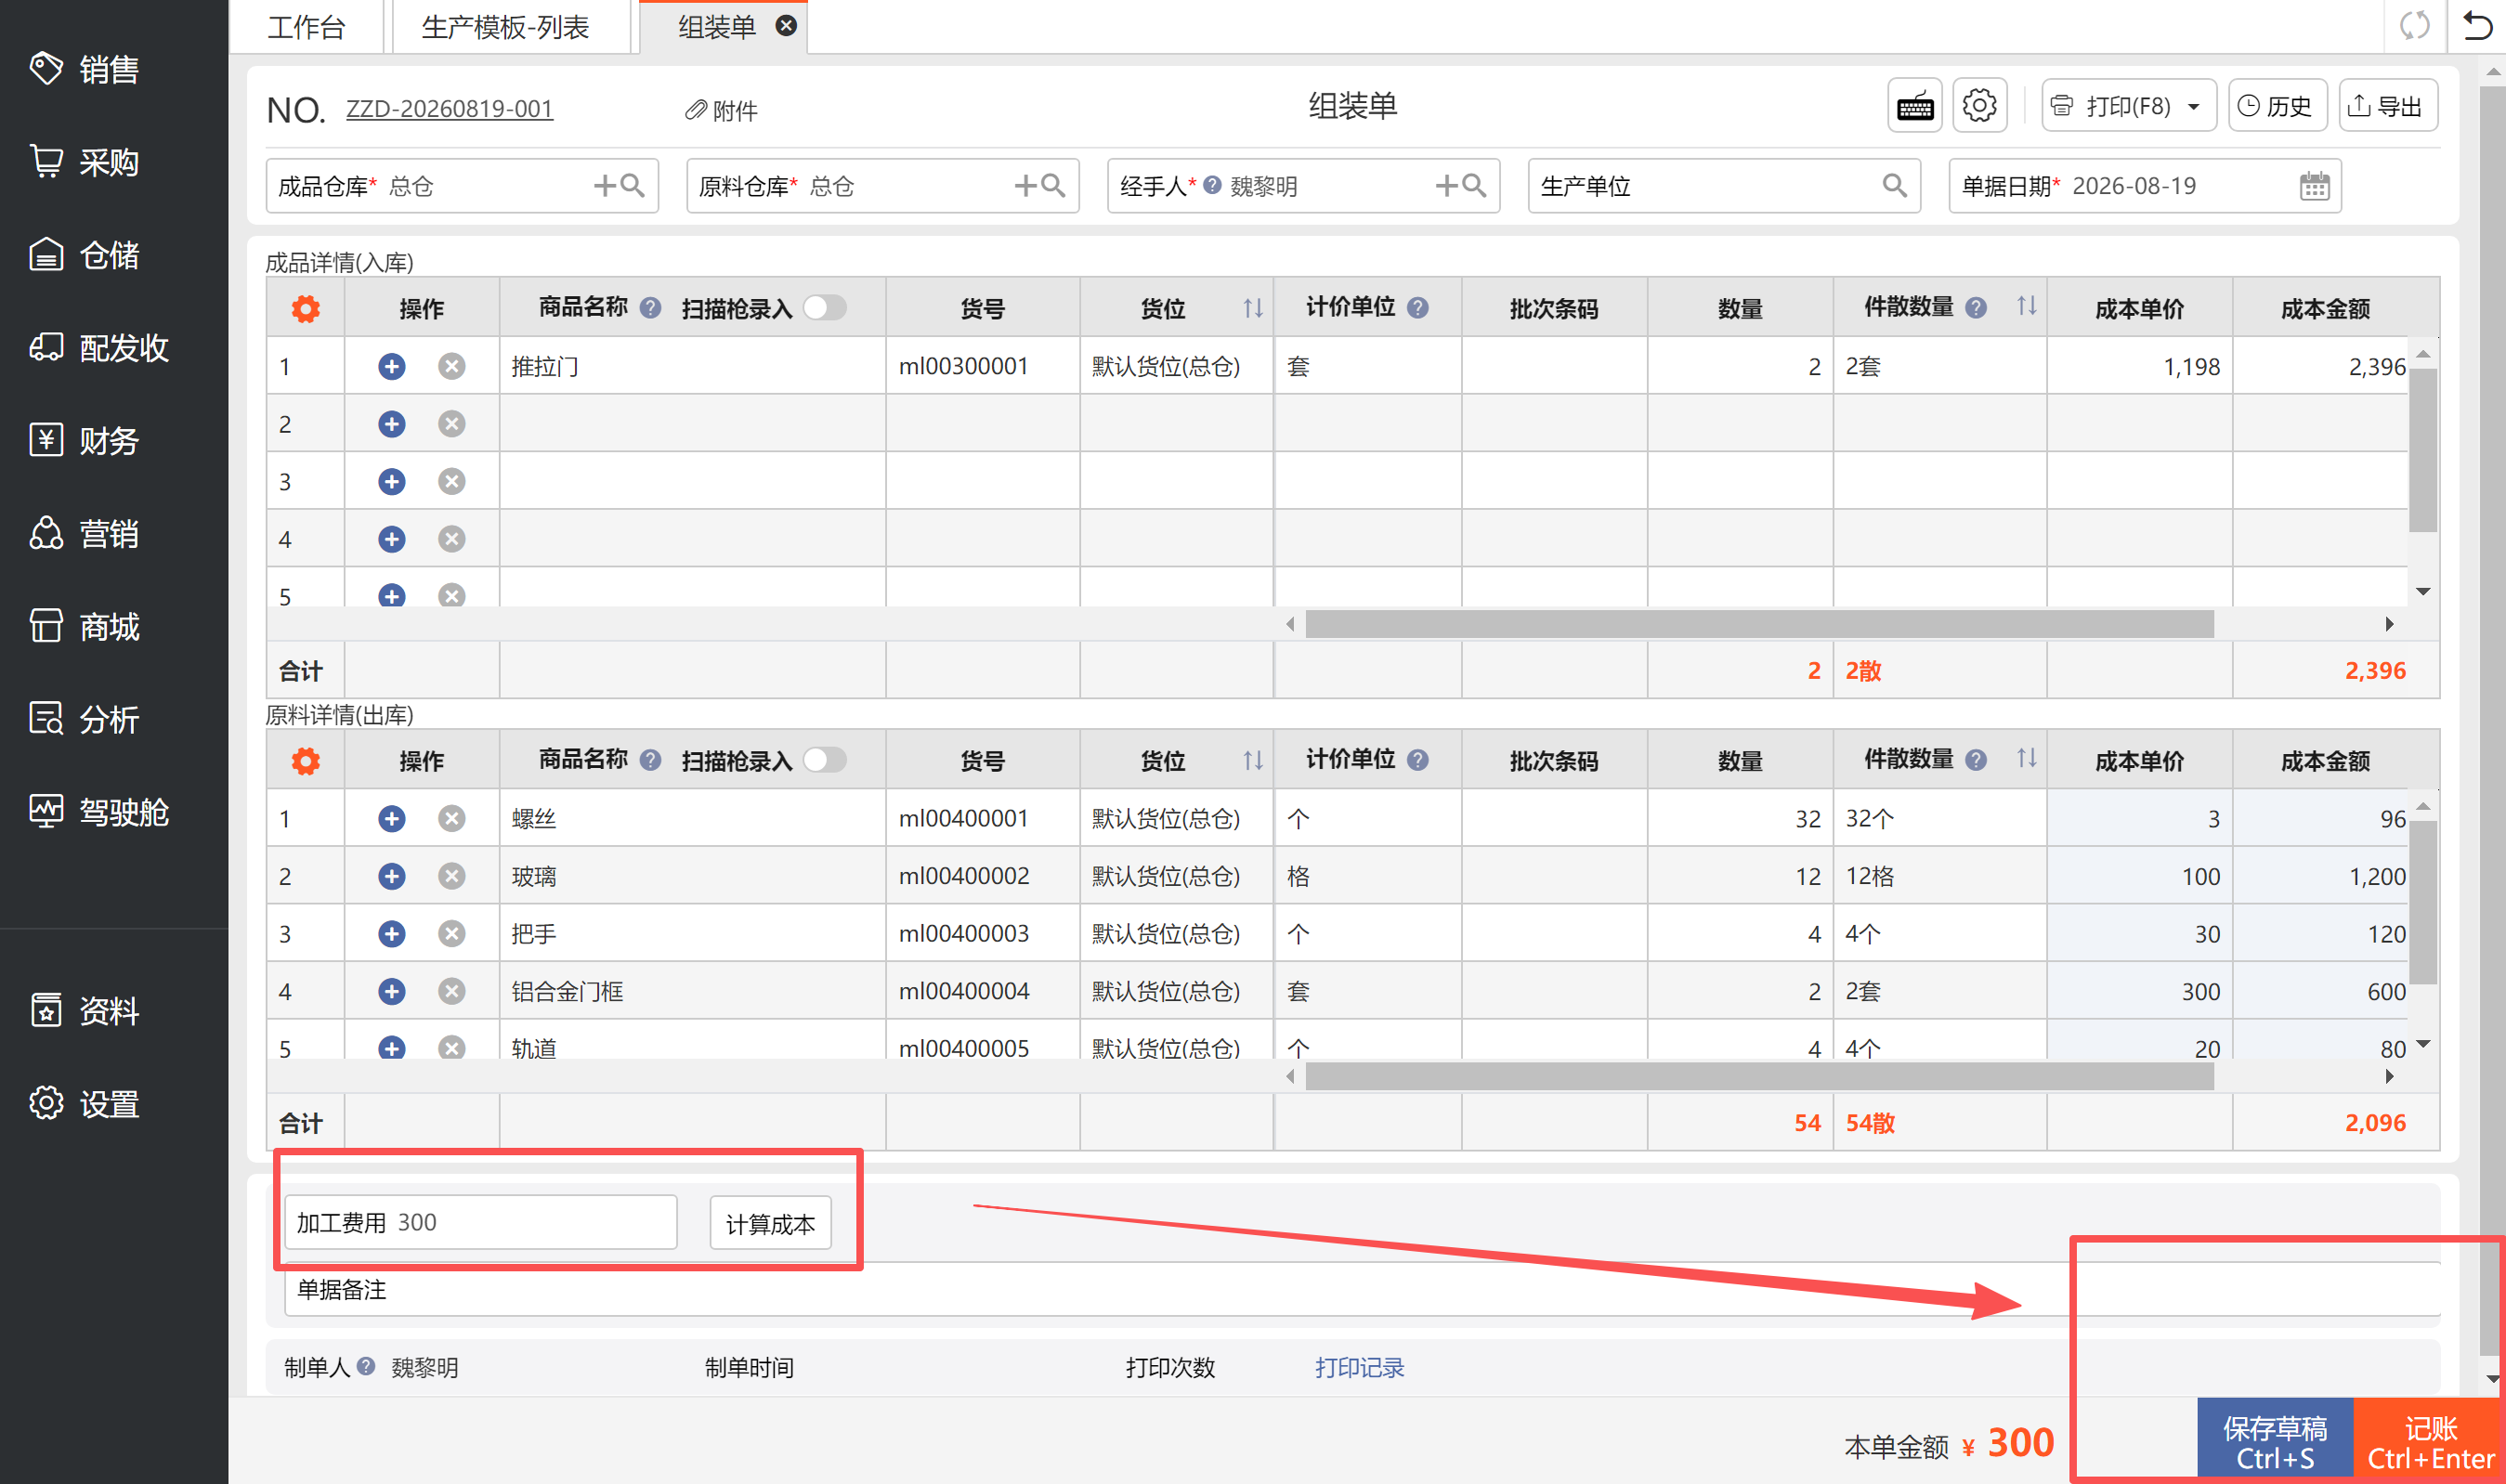
Task: Open the 财务 finance module
Action: point(84,441)
